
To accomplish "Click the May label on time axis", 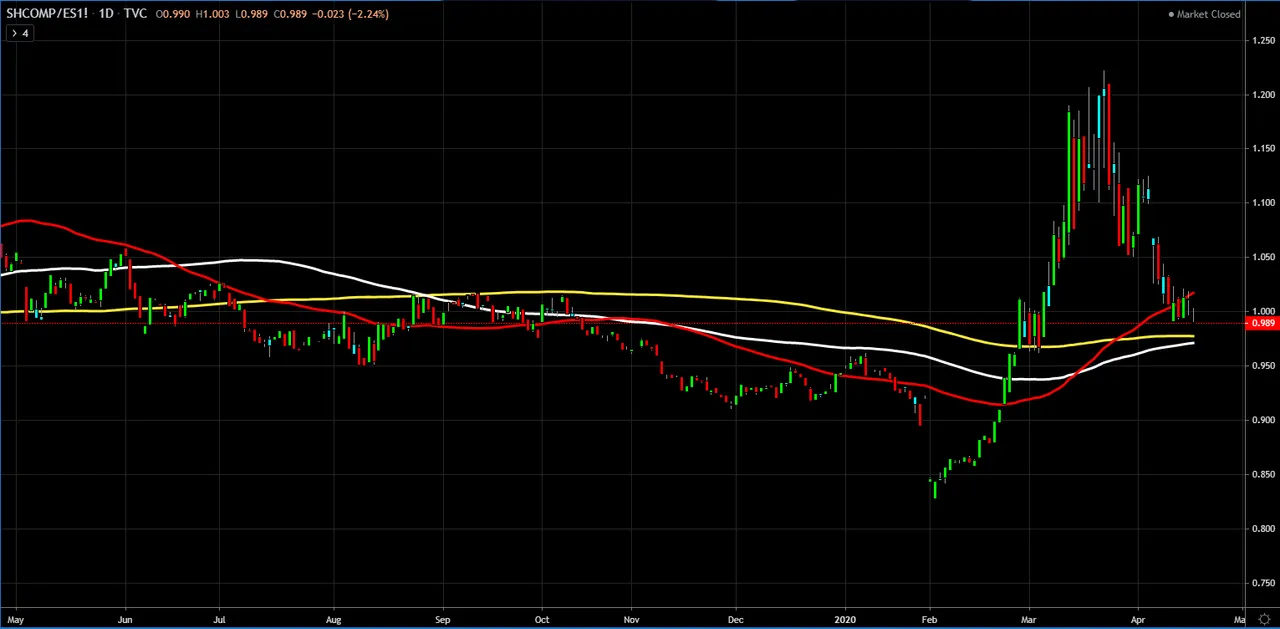I will pos(15,620).
